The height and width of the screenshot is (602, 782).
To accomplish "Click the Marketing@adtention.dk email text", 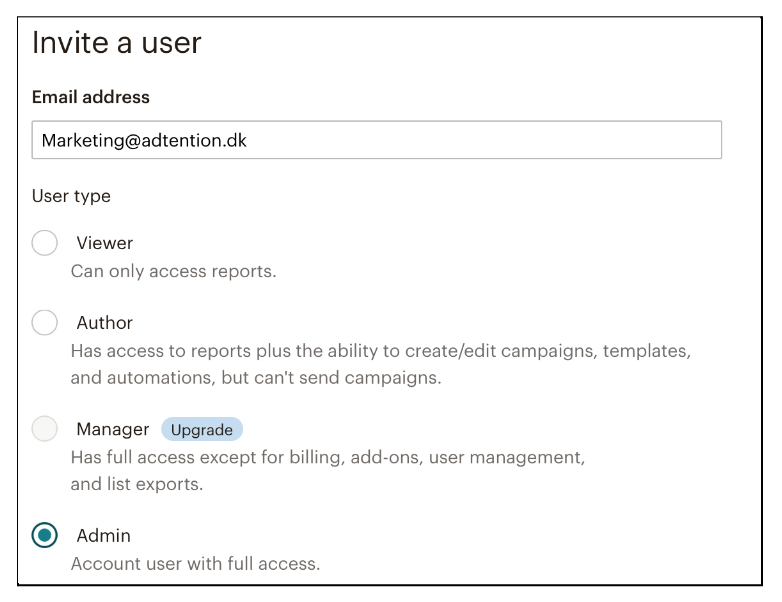I will coord(144,141).
